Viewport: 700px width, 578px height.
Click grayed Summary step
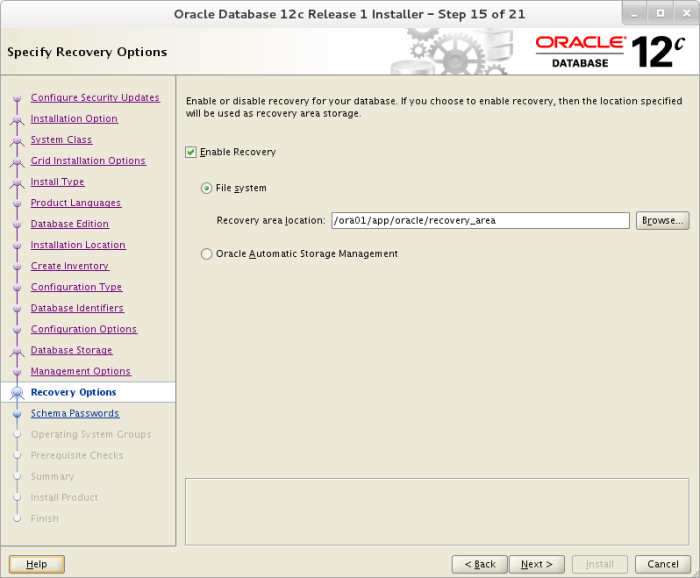coord(52,476)
